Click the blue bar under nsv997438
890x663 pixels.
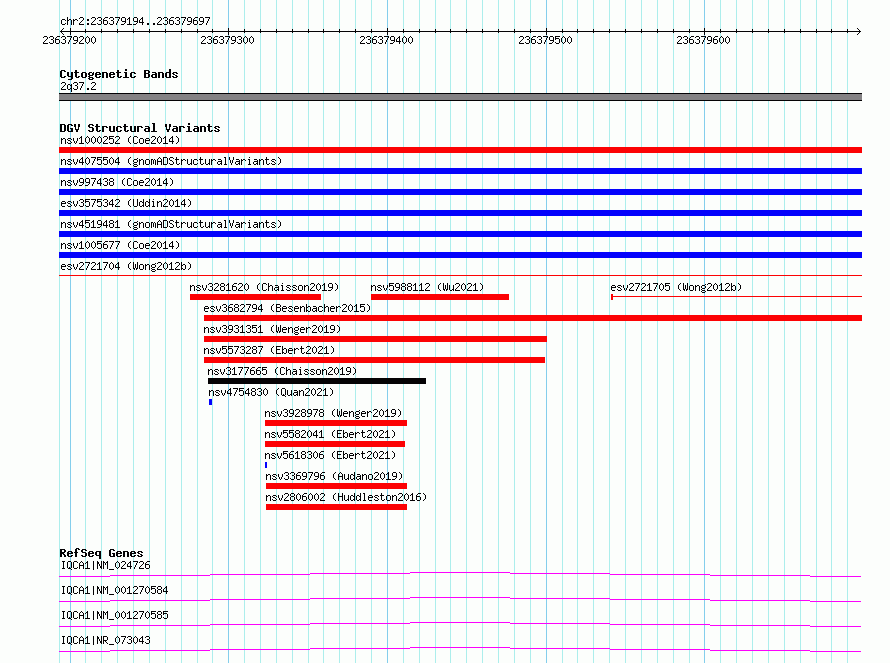click(460, 192)
